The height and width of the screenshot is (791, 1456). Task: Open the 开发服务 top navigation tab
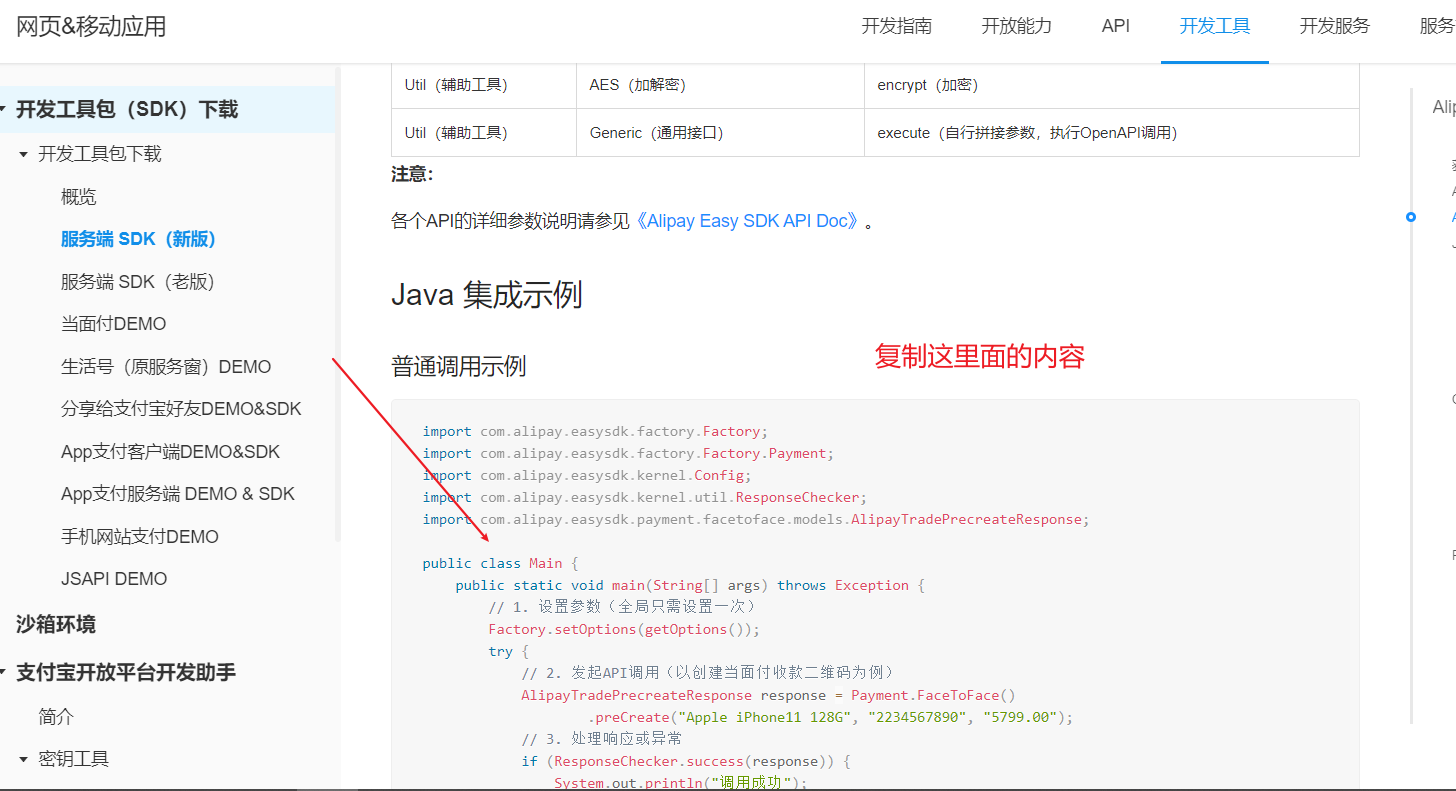click(1335, 26)
